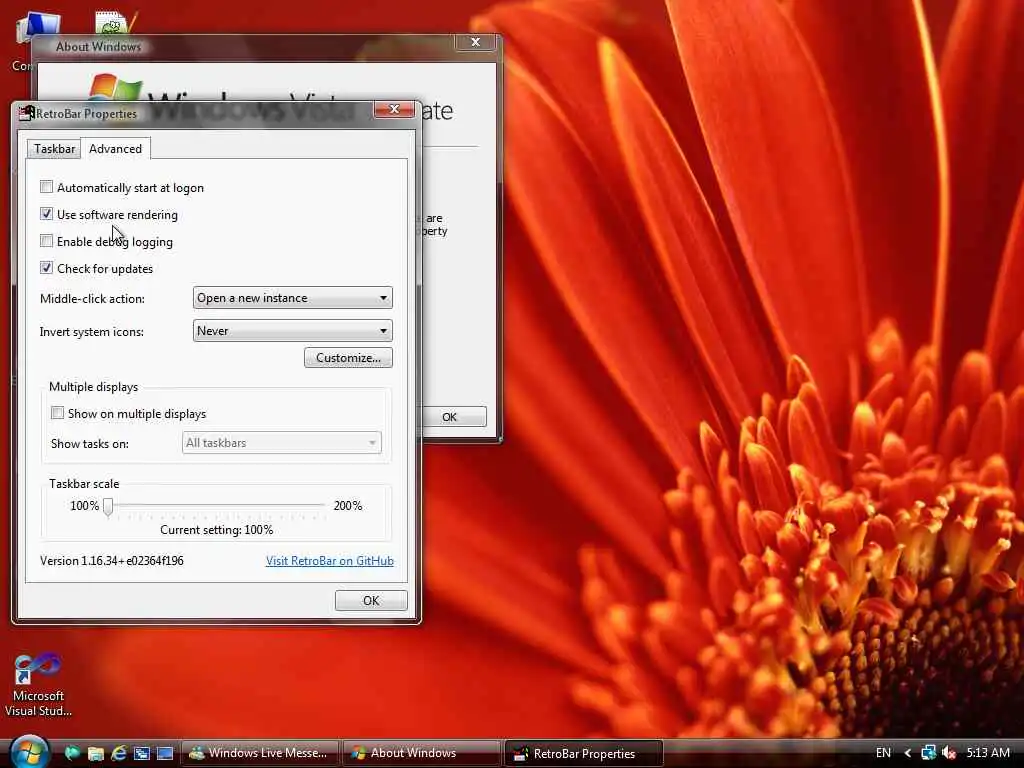The image size is (1024, 768).
Task: Open the folder icon in quick launch
Action: click(96, 754)
